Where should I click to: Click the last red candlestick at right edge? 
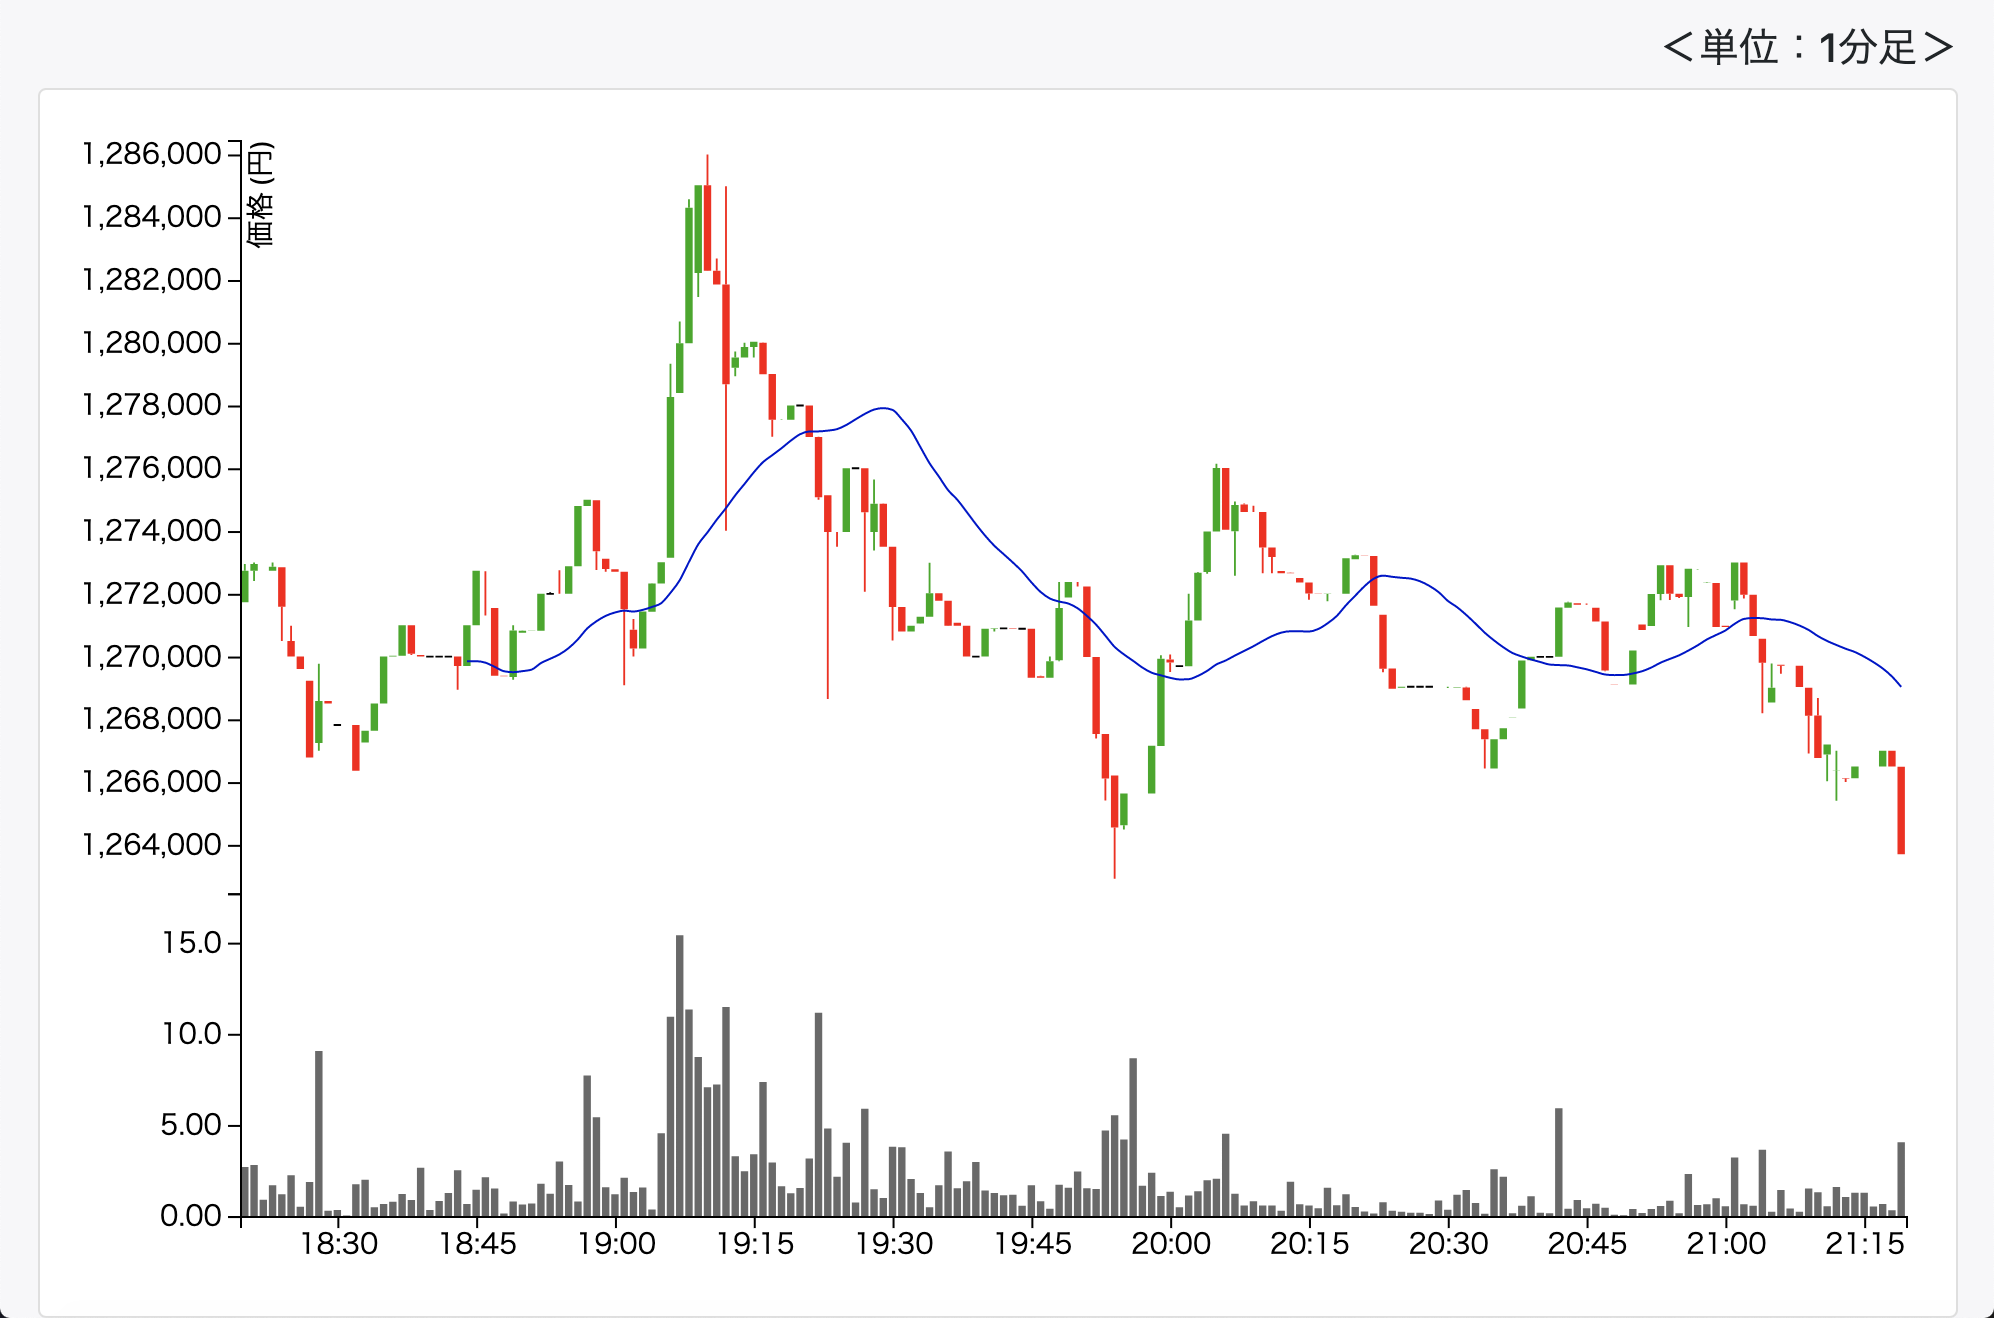click(1901, 810)
